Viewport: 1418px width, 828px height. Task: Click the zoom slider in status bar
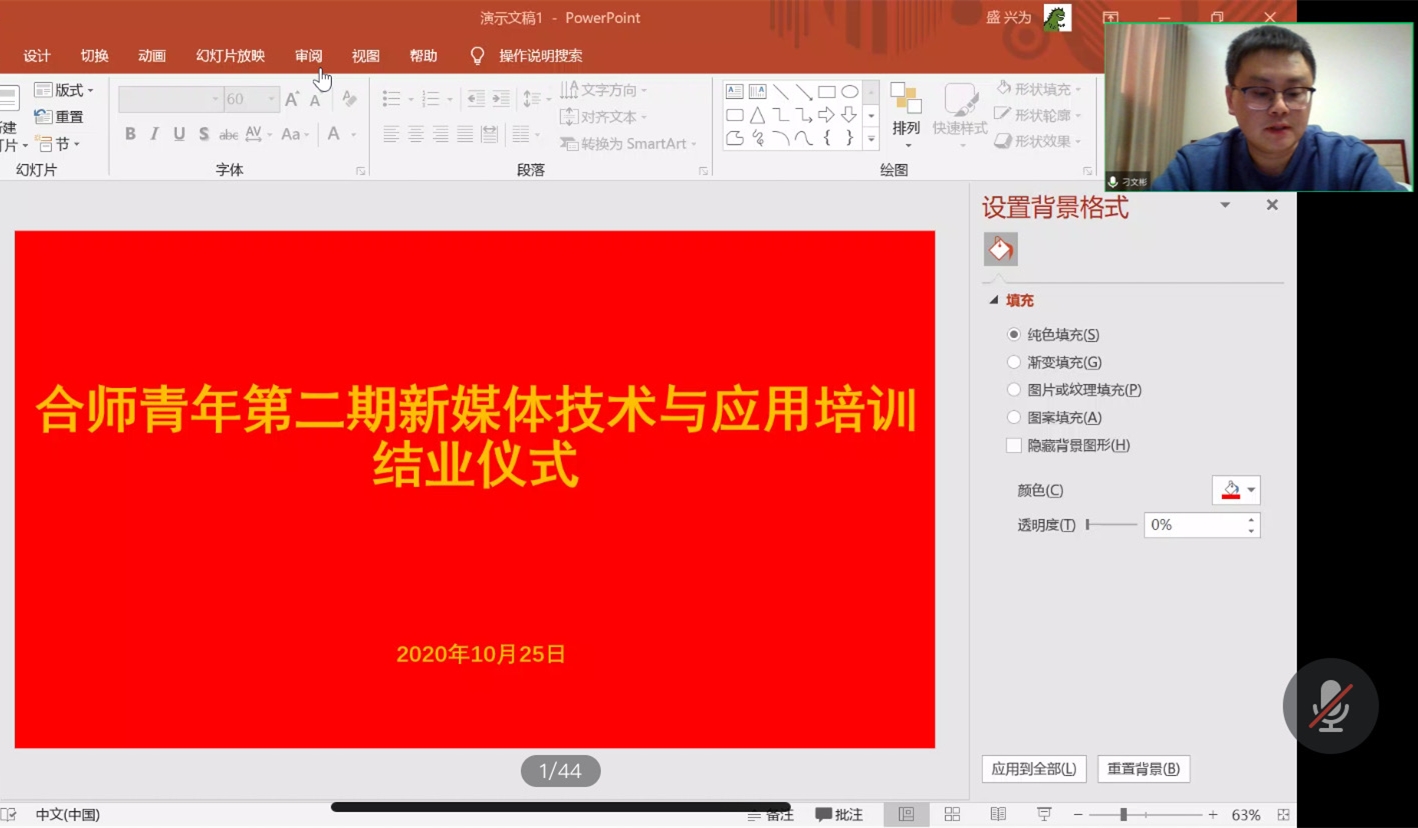(1124, 815)
